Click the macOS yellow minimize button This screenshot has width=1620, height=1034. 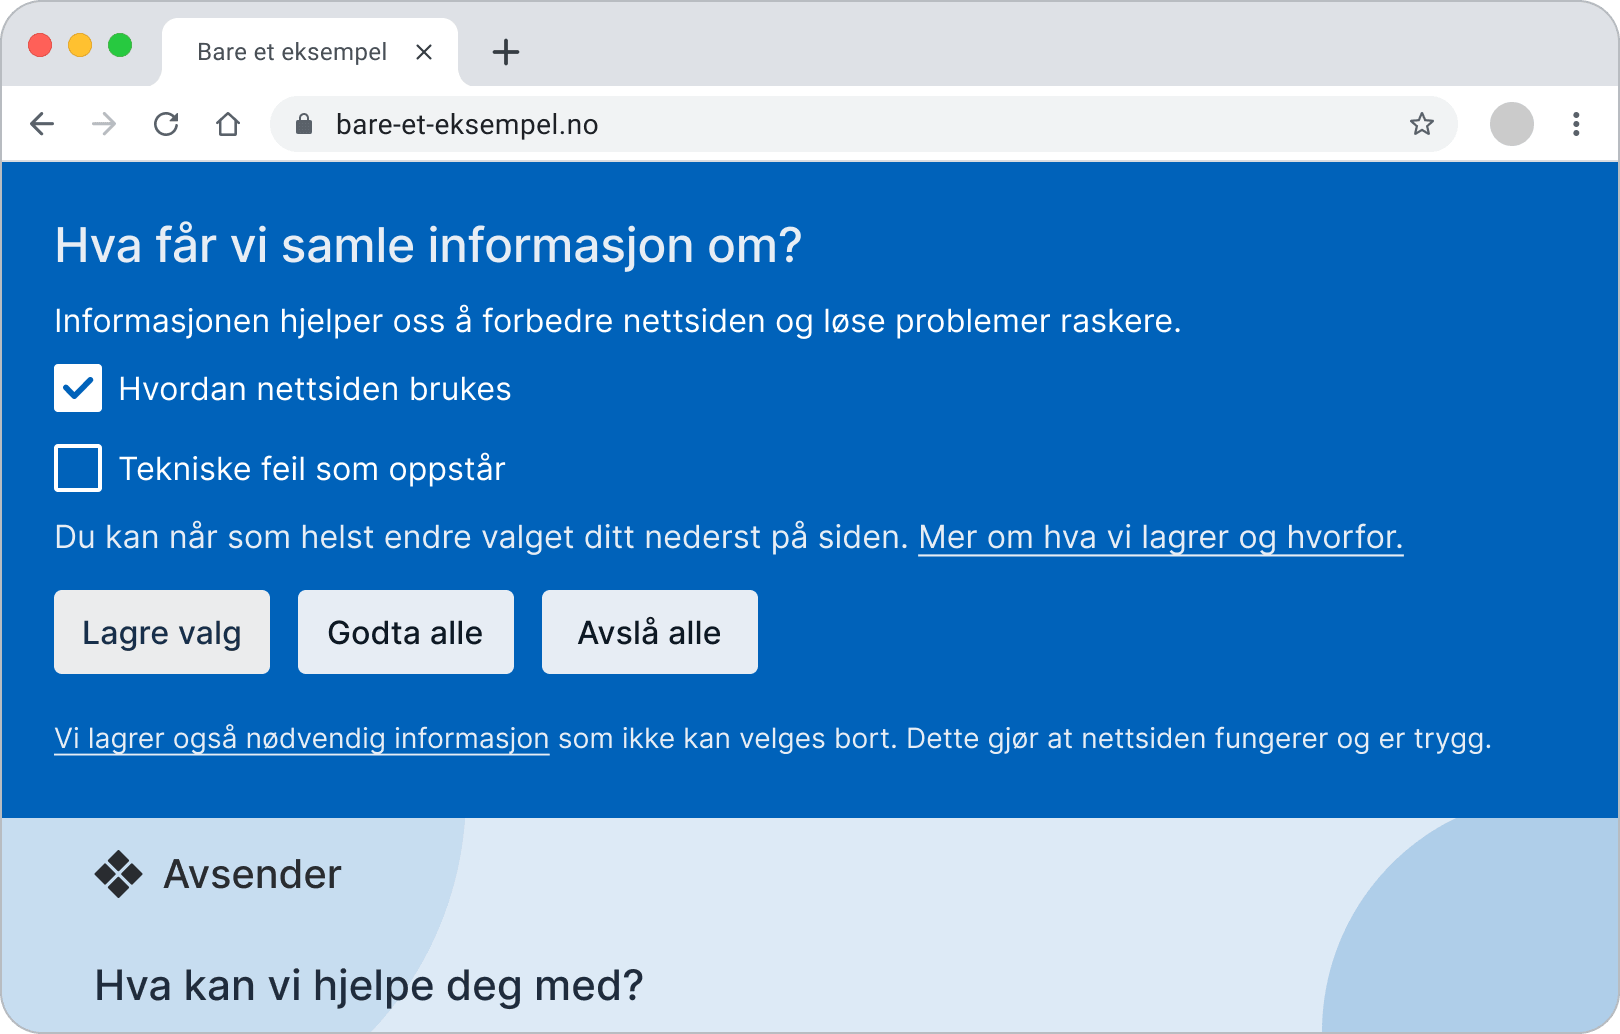point(80,45)
